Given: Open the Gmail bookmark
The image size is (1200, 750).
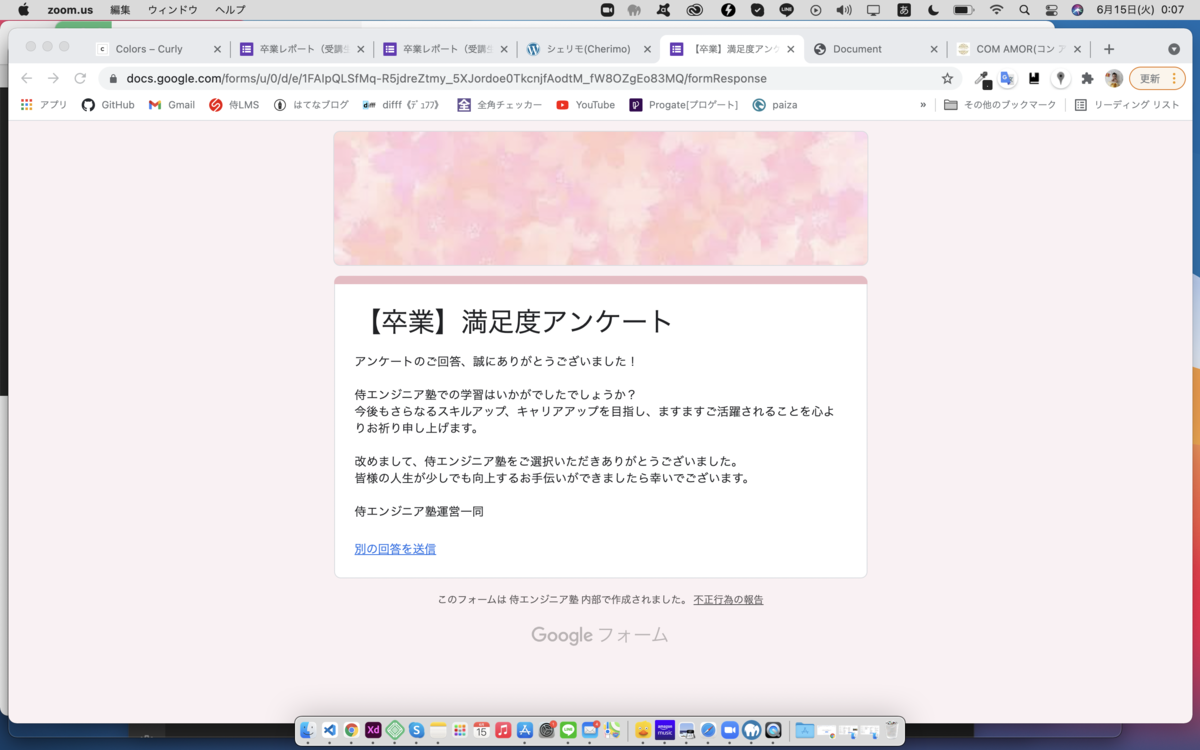Looking at the screenshot, I should [x=171, y=104].
